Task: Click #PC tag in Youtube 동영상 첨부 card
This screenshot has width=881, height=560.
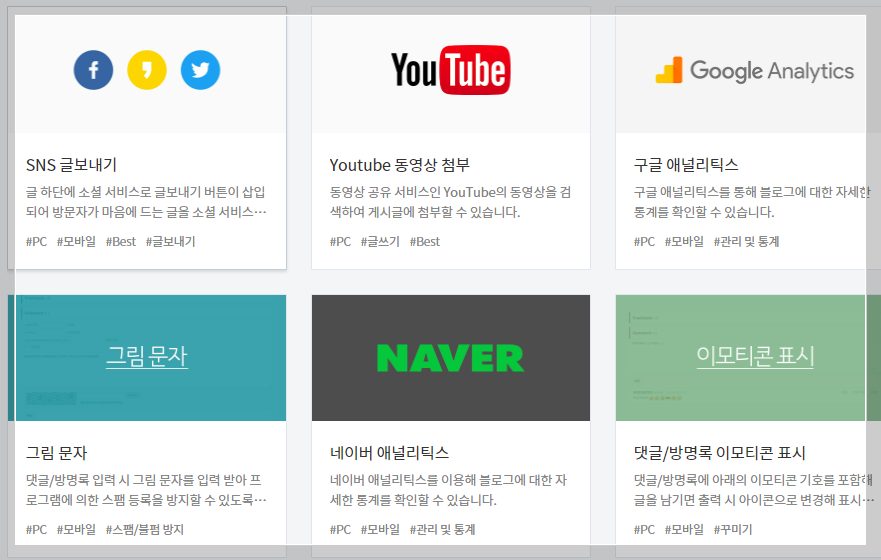Action: (340, 242)
